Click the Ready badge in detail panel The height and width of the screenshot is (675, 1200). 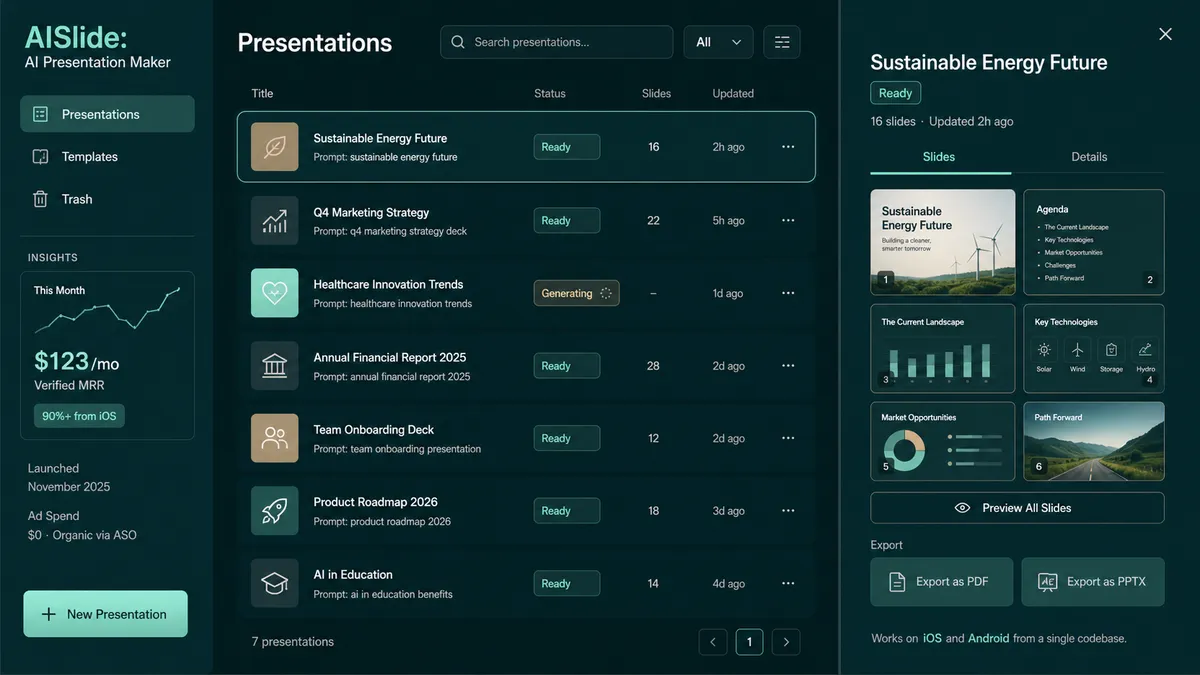tap(895, 93)
